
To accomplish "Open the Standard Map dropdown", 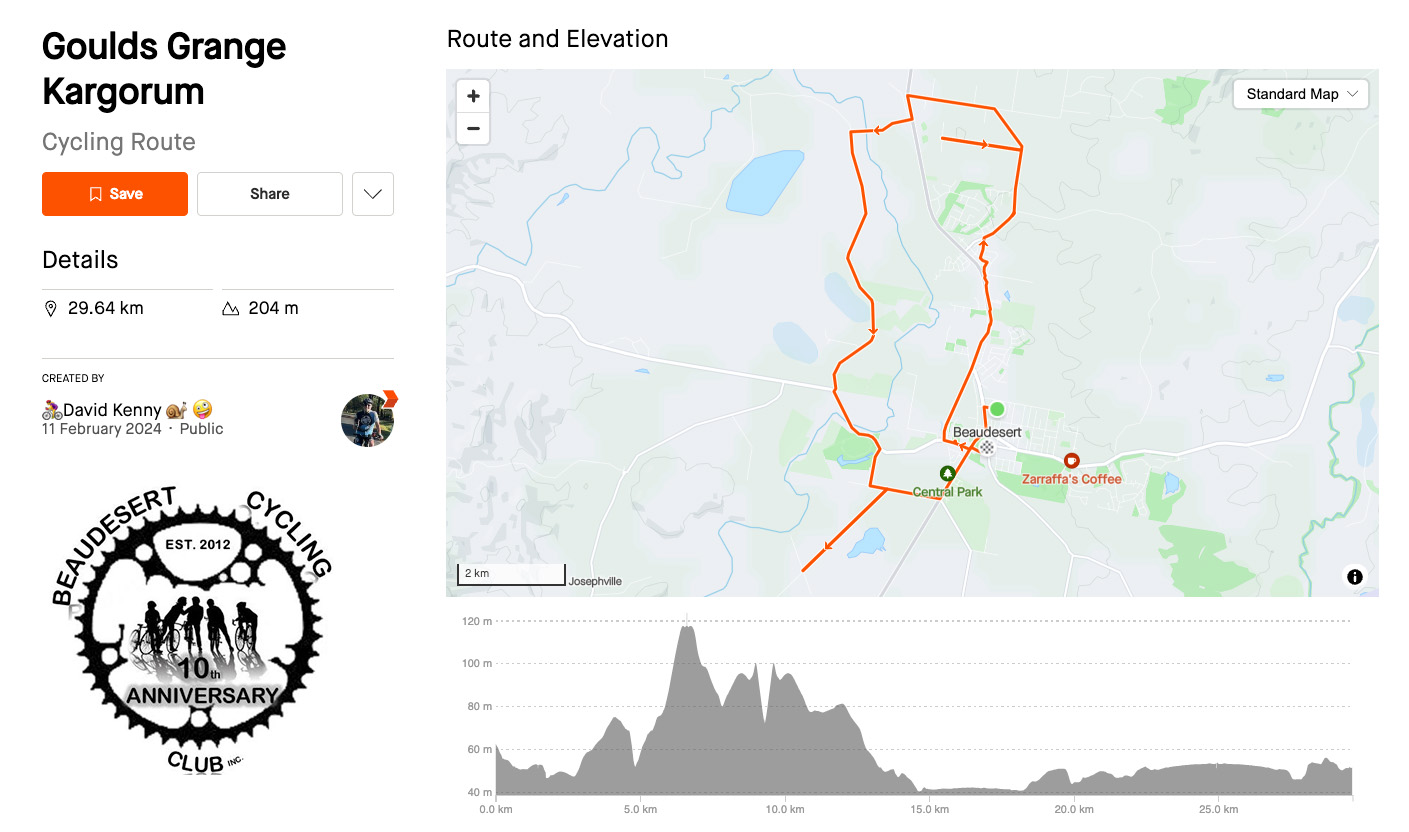I will 1301,94.
